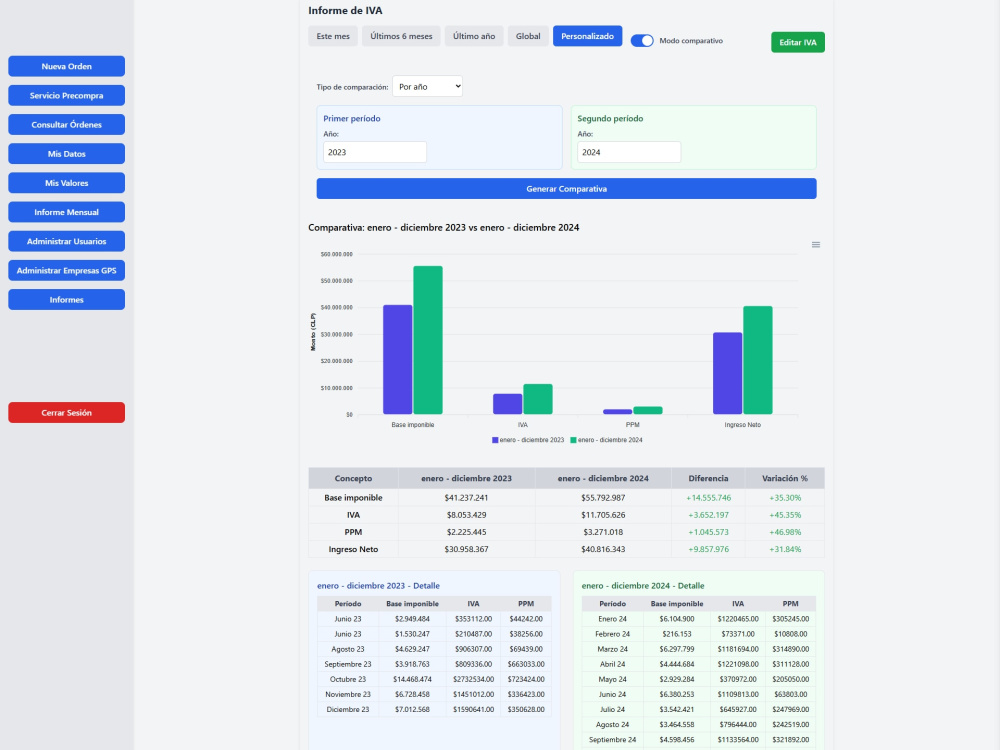The image size is (1000, 750).
Task: Open Consultar Órdenes page
Action: tap(66, 124)
